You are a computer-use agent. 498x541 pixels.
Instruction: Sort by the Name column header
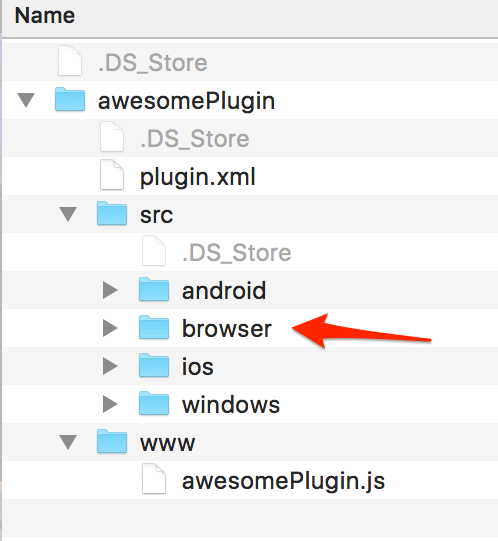tap(45, 16)
